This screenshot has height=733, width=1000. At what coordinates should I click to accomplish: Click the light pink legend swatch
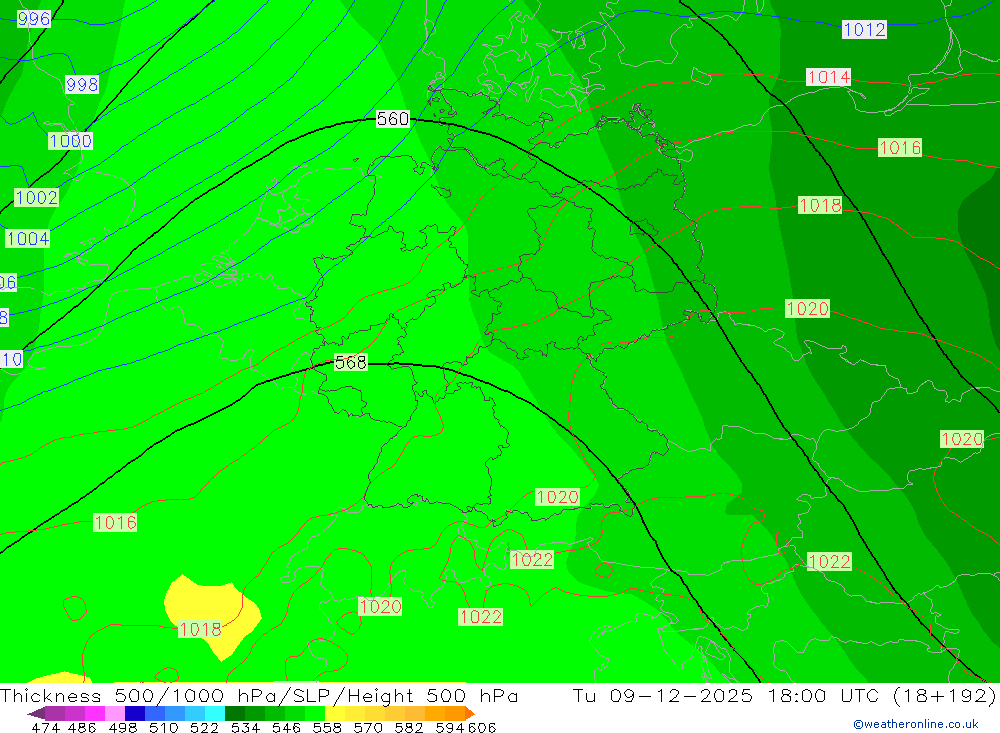pos(113,713)
